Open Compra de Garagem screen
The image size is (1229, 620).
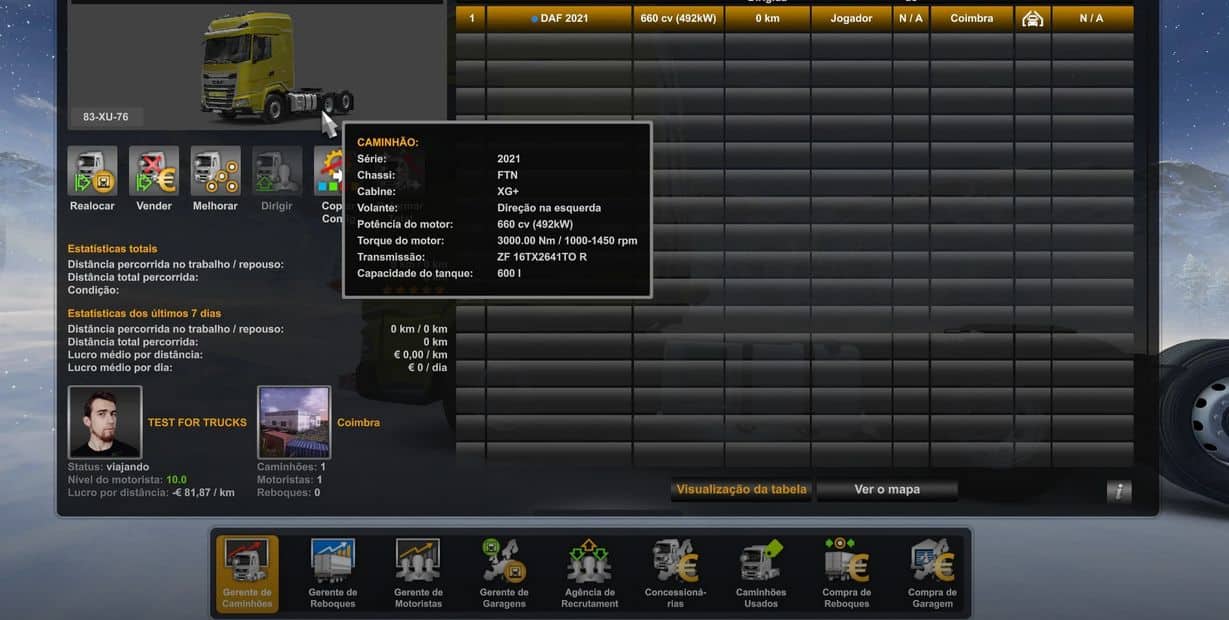932,572
